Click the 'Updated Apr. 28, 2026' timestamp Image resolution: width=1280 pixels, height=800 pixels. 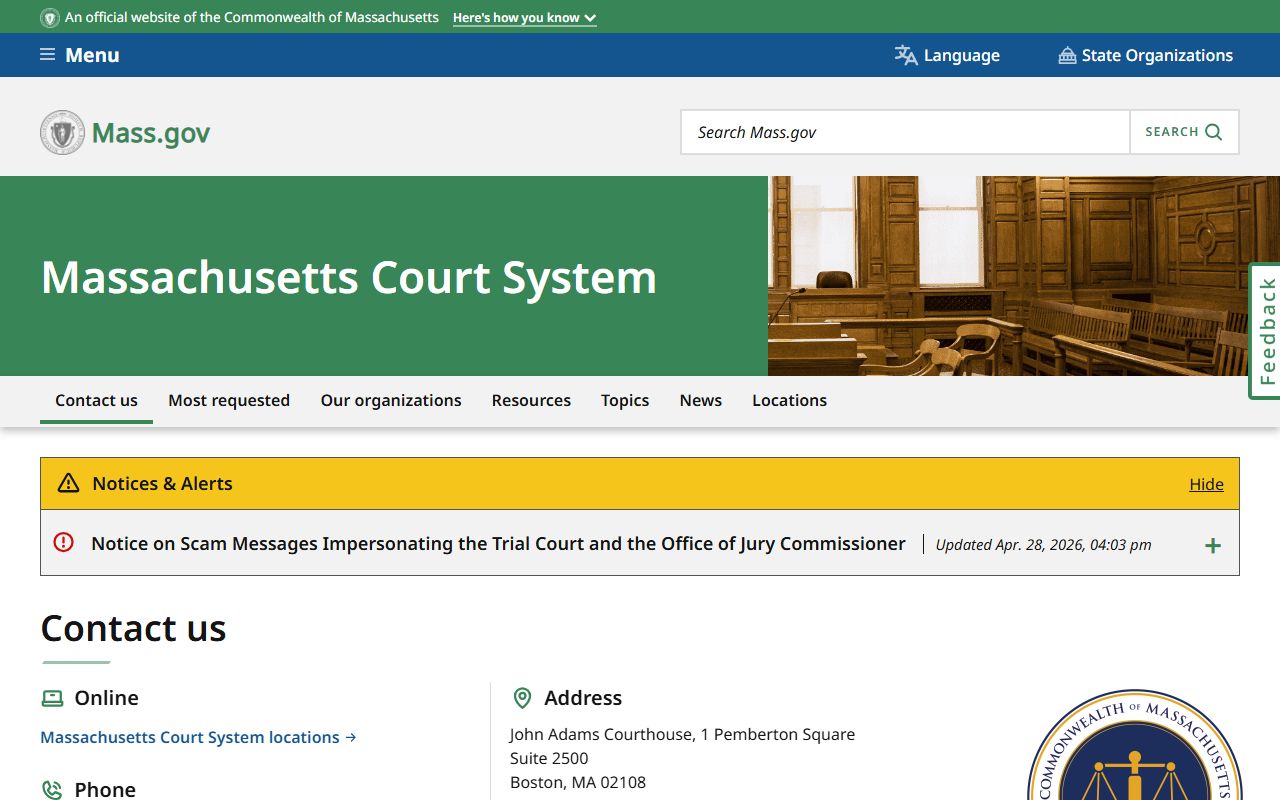click(x=1043, y=545)
